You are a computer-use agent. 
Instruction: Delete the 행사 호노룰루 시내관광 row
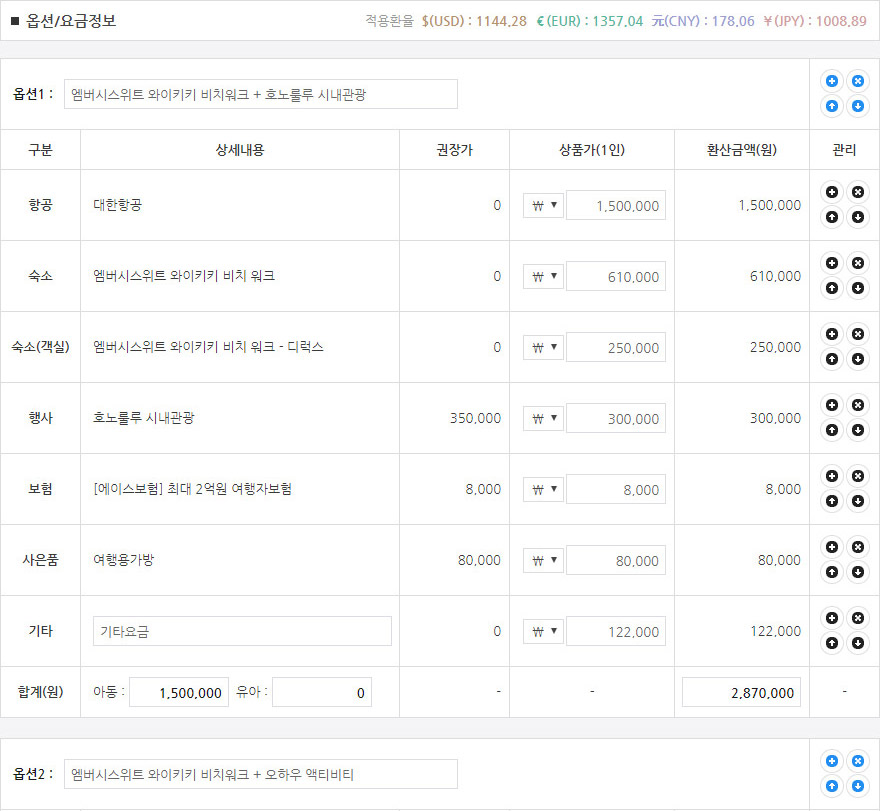[858, 405]
